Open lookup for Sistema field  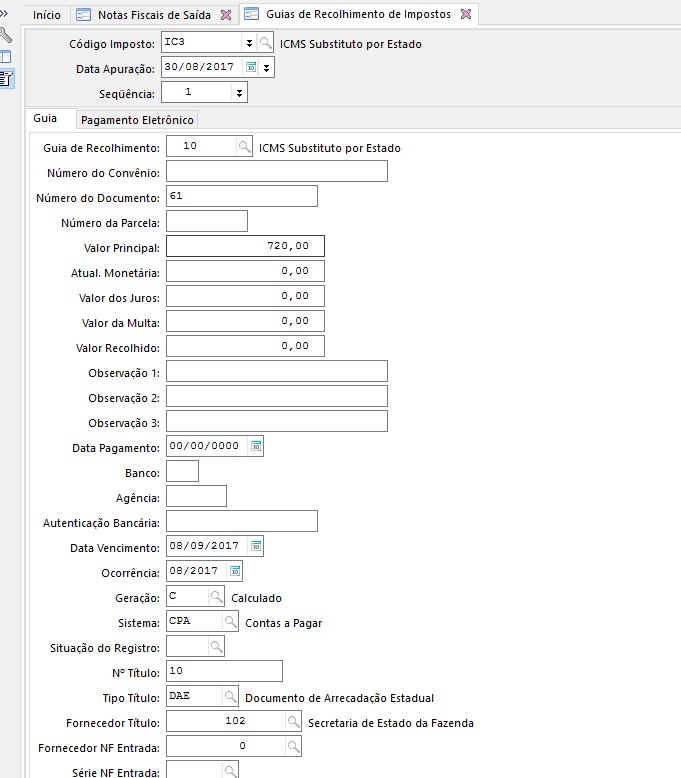coord(230,621)
